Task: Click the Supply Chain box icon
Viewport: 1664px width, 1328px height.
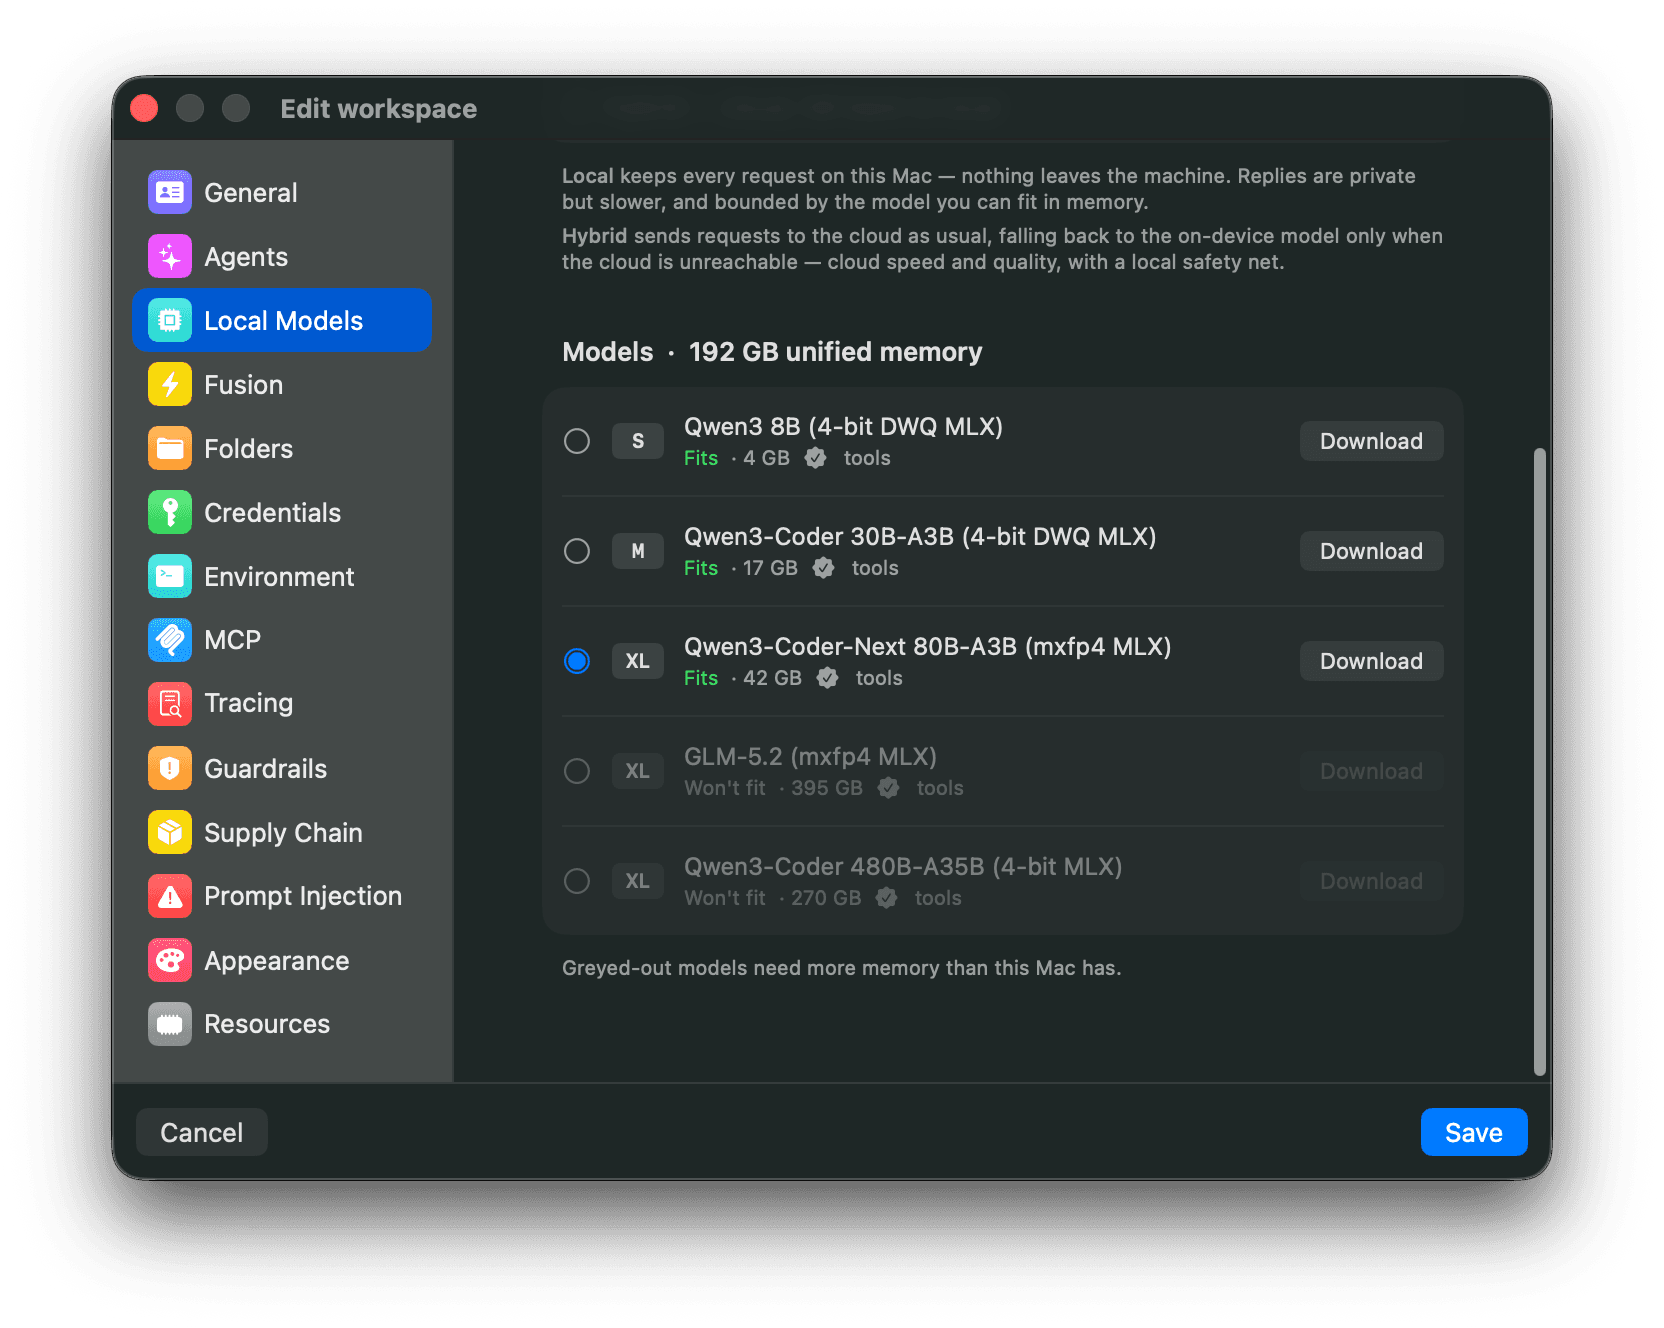Action: (x=170, y=832)
